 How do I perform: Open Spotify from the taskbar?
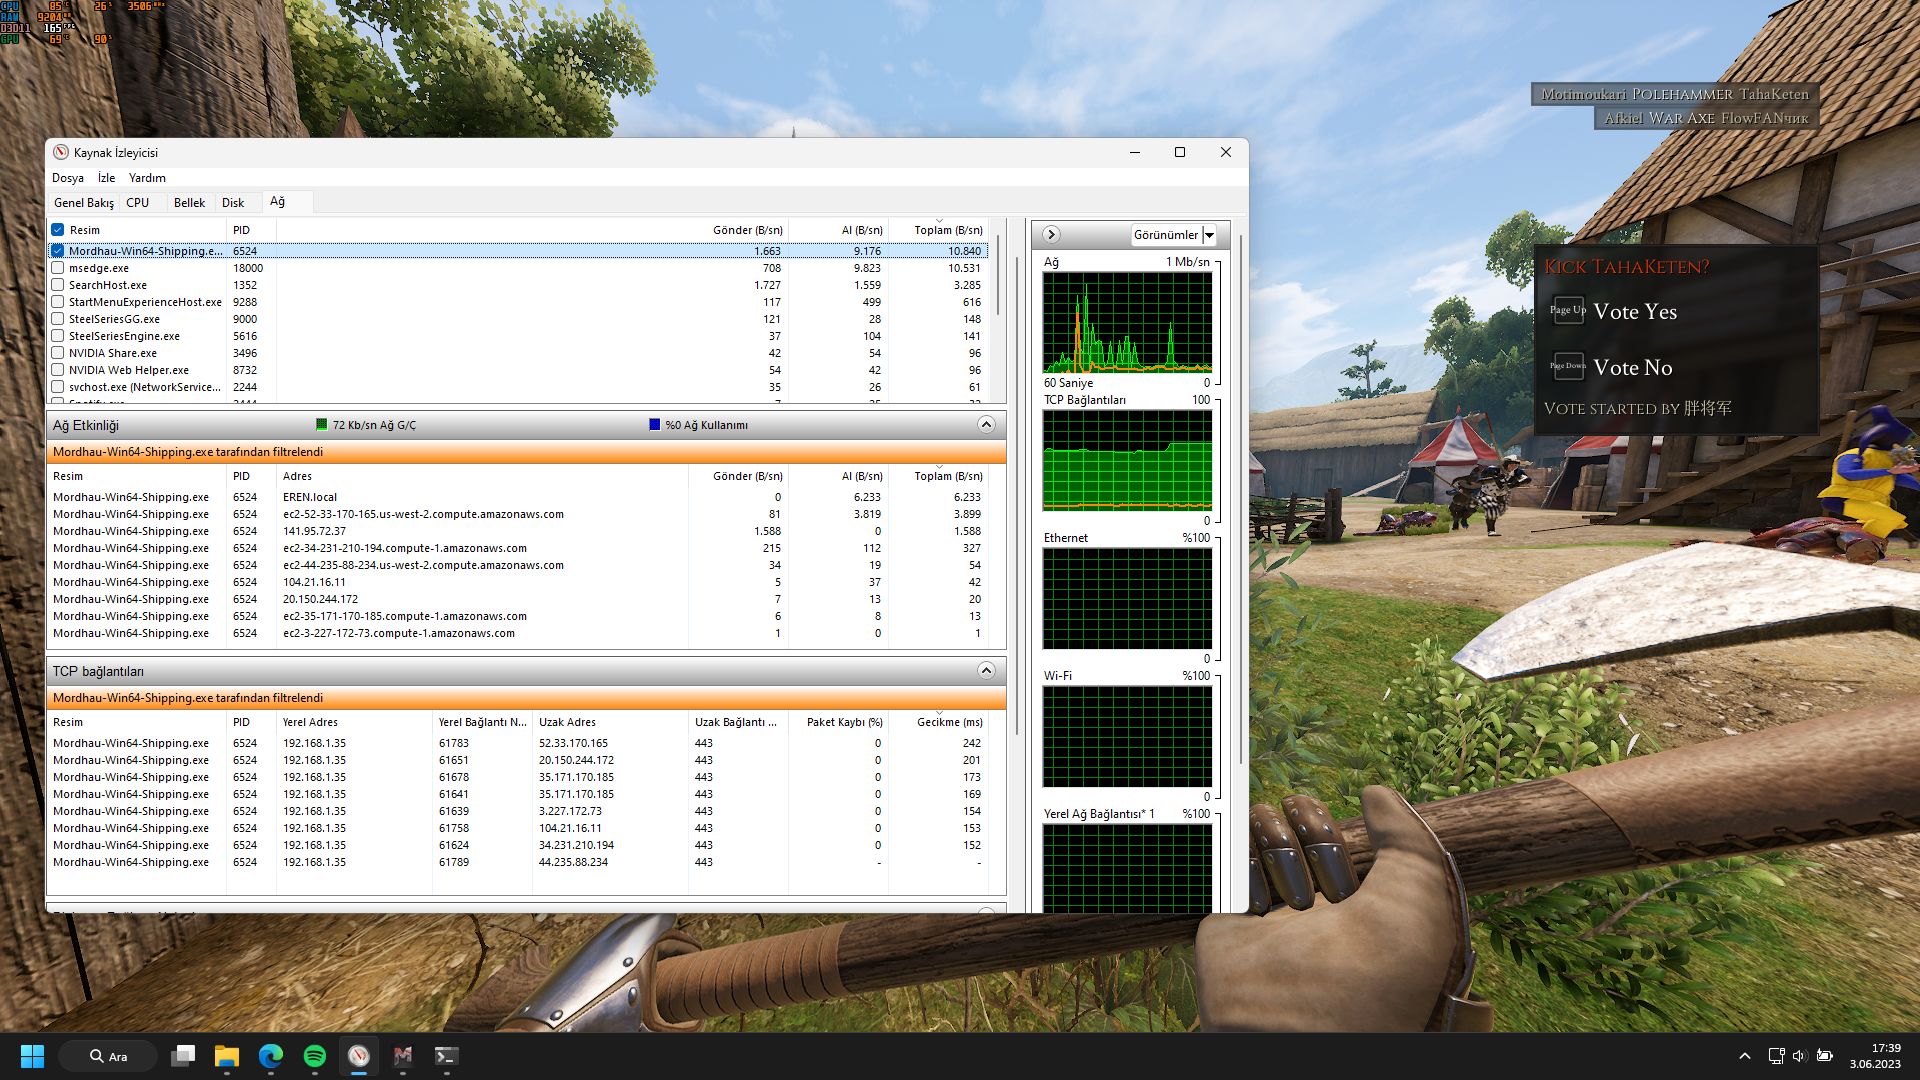(314, 1056)
